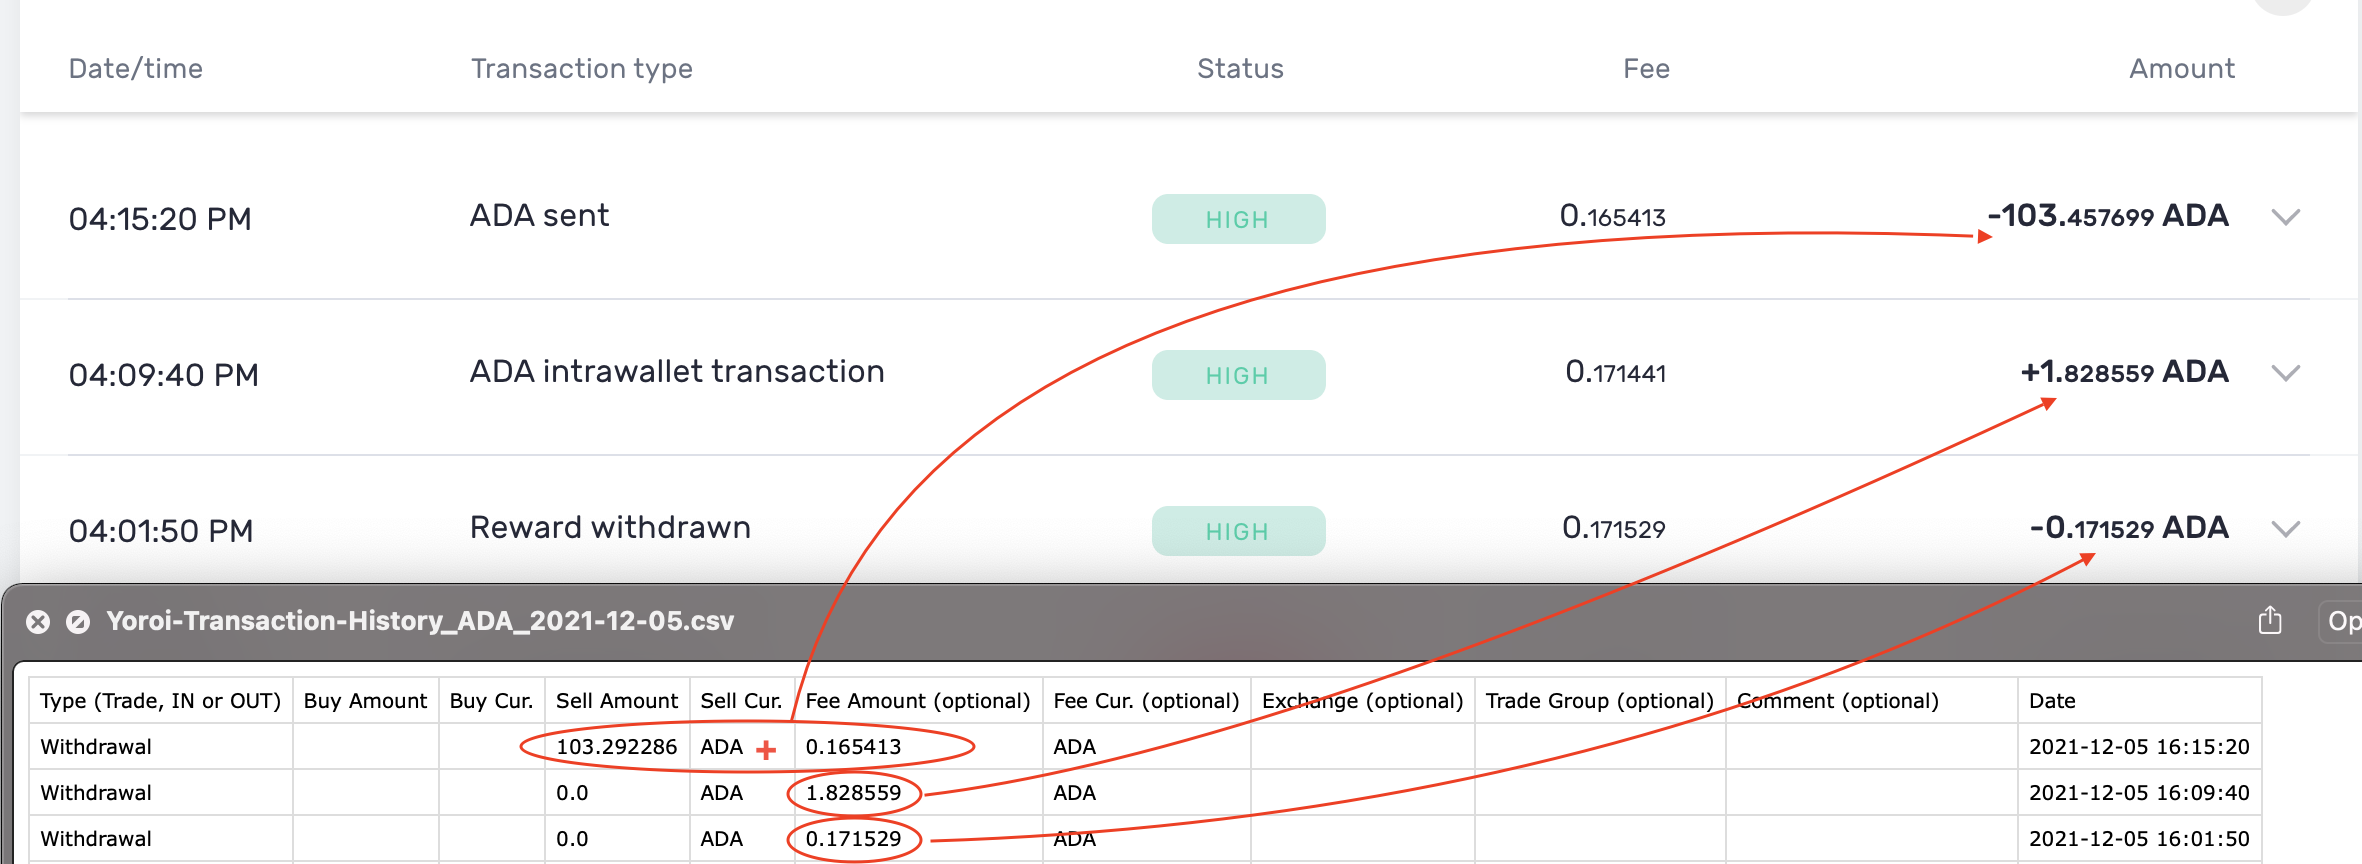The width and height of the screenshot is (2362, 864).
Task: Click the circular slash icon beside CSV filename
Action: click(x=78, y=622)
